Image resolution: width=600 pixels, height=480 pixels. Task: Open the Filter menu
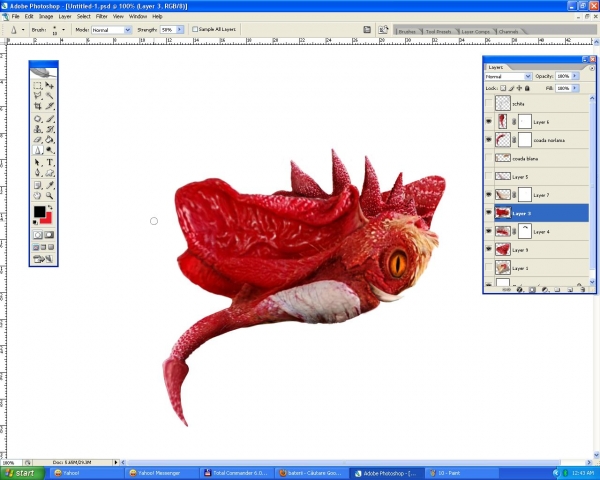101,16
